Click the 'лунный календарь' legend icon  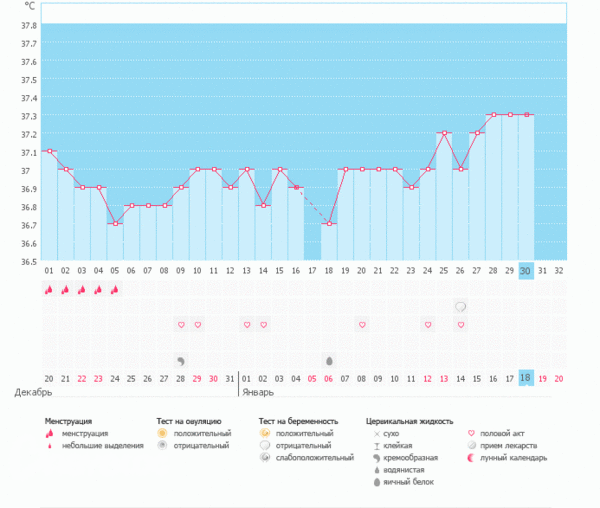pyautogui.click(x=473, y=458)
